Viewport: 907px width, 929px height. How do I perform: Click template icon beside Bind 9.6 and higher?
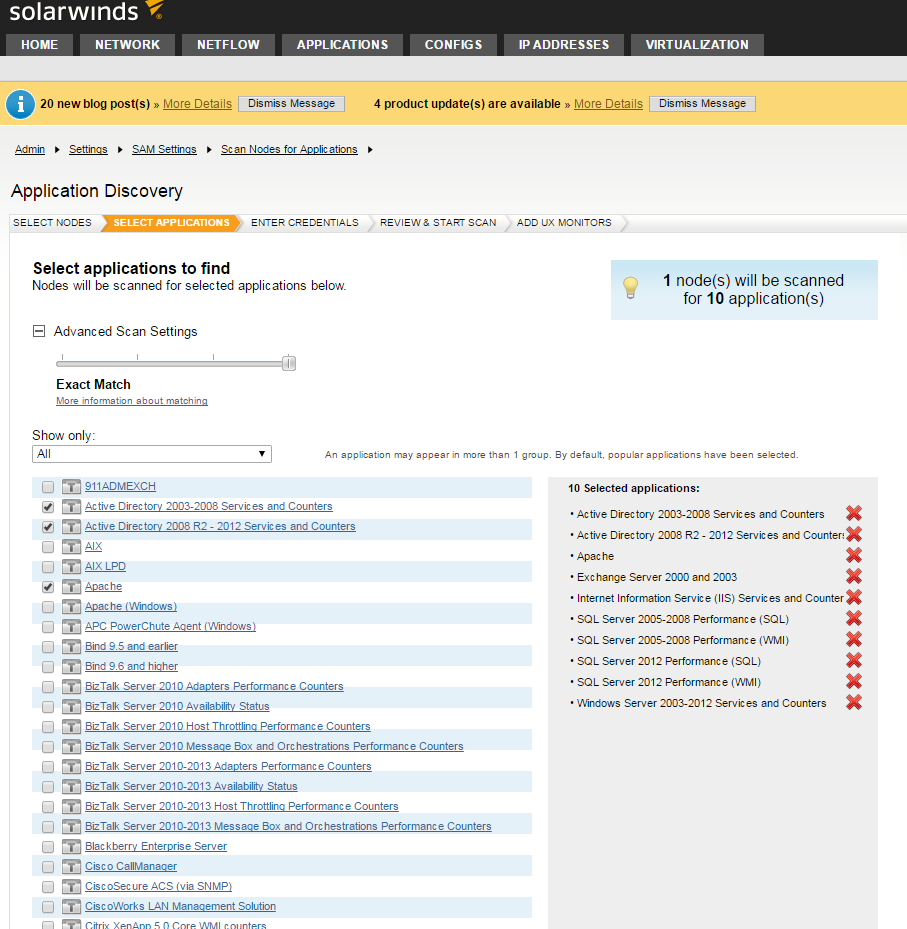tap(71, 667)
